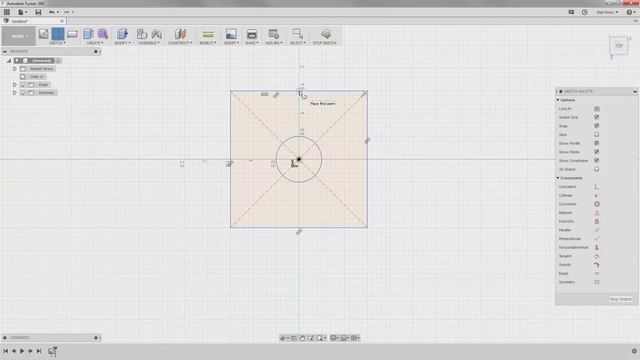The width and height of the screenshot is (640, 360).
Task: Open the MAKE dropdown menu
Action: point(251,43)
